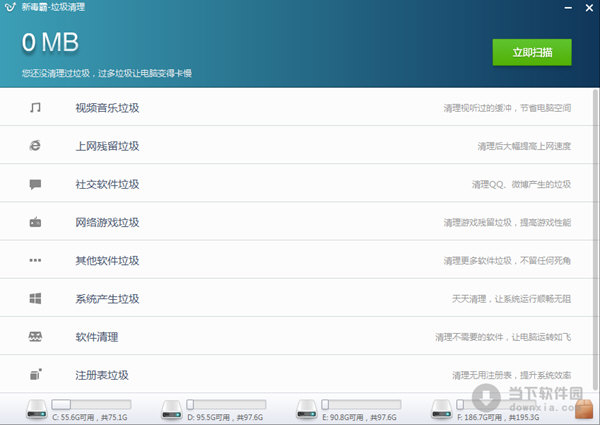The width and height of the screenshot is (600, 425).
Task: Select the 其他软件垃圾 row label
Action: point(107,261)
